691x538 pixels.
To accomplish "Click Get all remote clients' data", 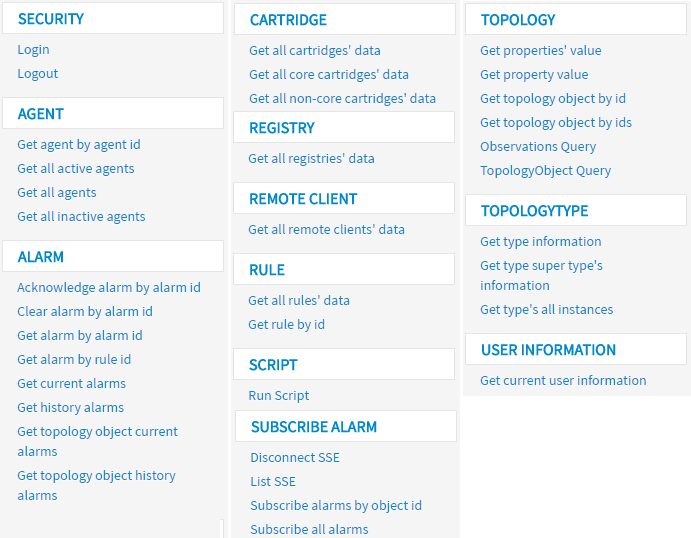I will coord(326,230).
